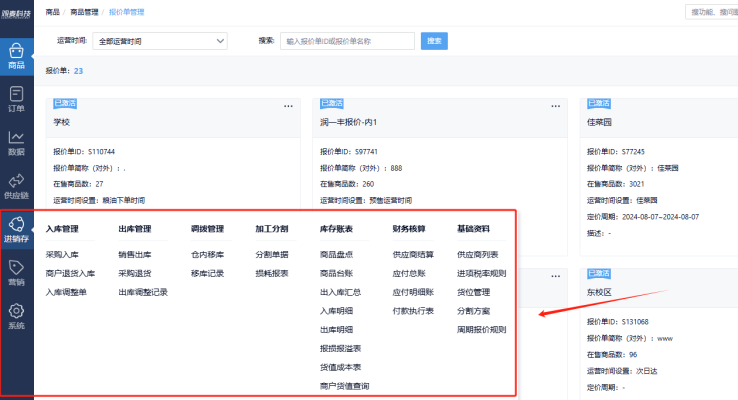Choose 周期报价规则 menu entry
738x400 pixels.
click(481, 329)
